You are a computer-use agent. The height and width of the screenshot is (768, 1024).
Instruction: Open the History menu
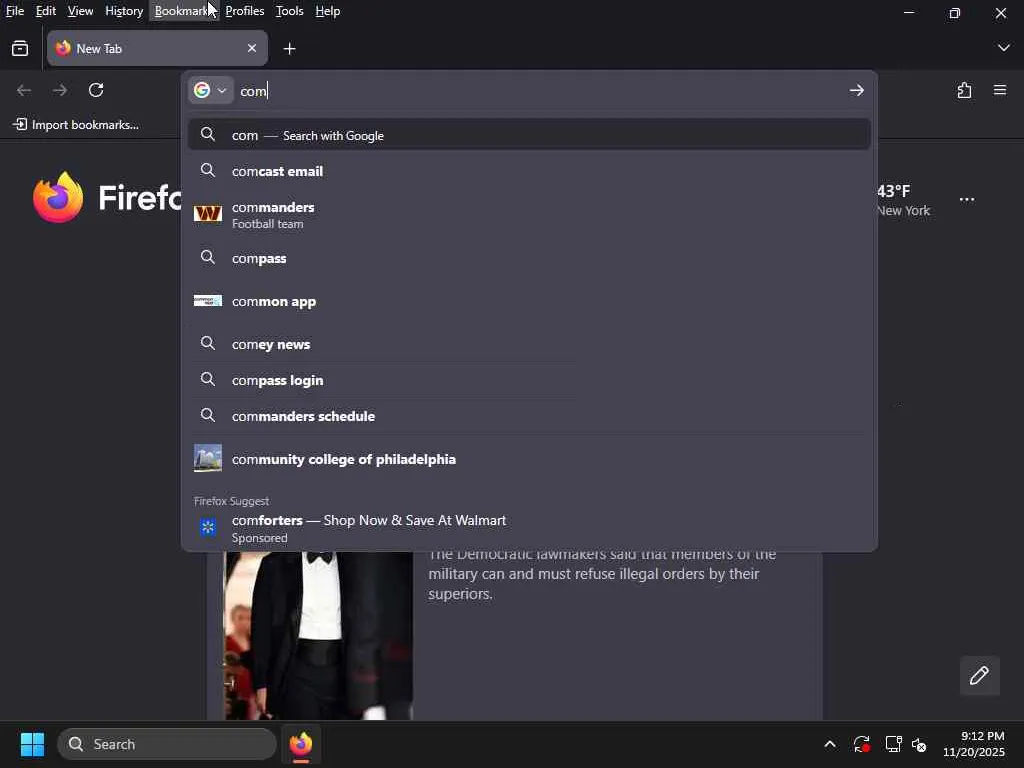(124, 11)
